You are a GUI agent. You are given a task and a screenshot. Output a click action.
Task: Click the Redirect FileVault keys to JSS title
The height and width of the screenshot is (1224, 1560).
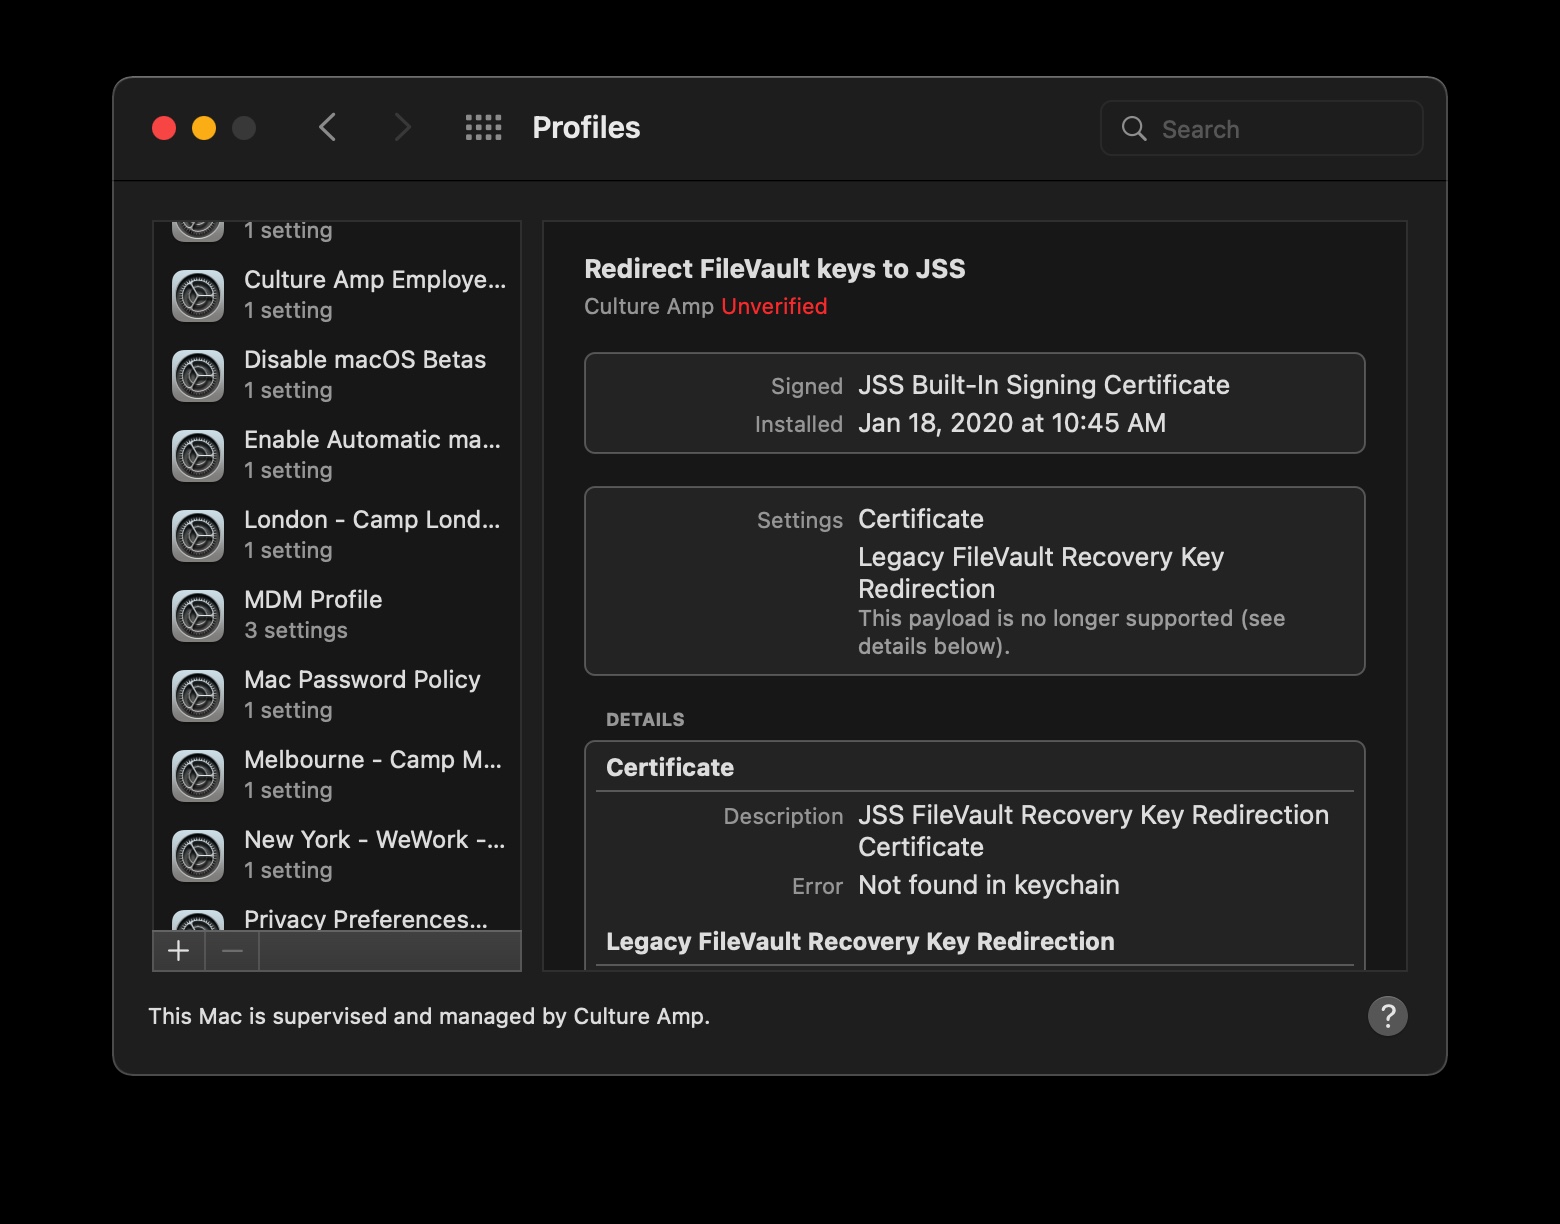click(775, 269)
